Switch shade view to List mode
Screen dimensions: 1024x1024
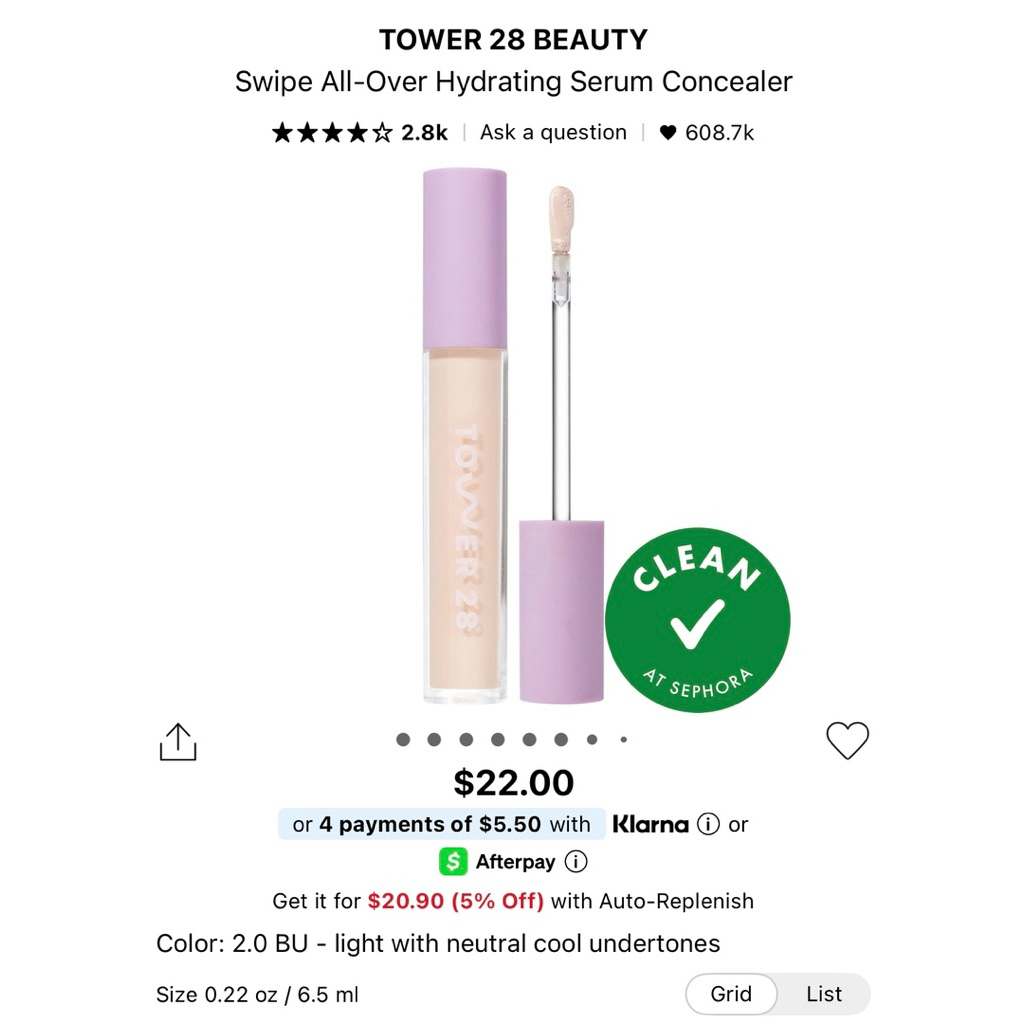(822, 994)
